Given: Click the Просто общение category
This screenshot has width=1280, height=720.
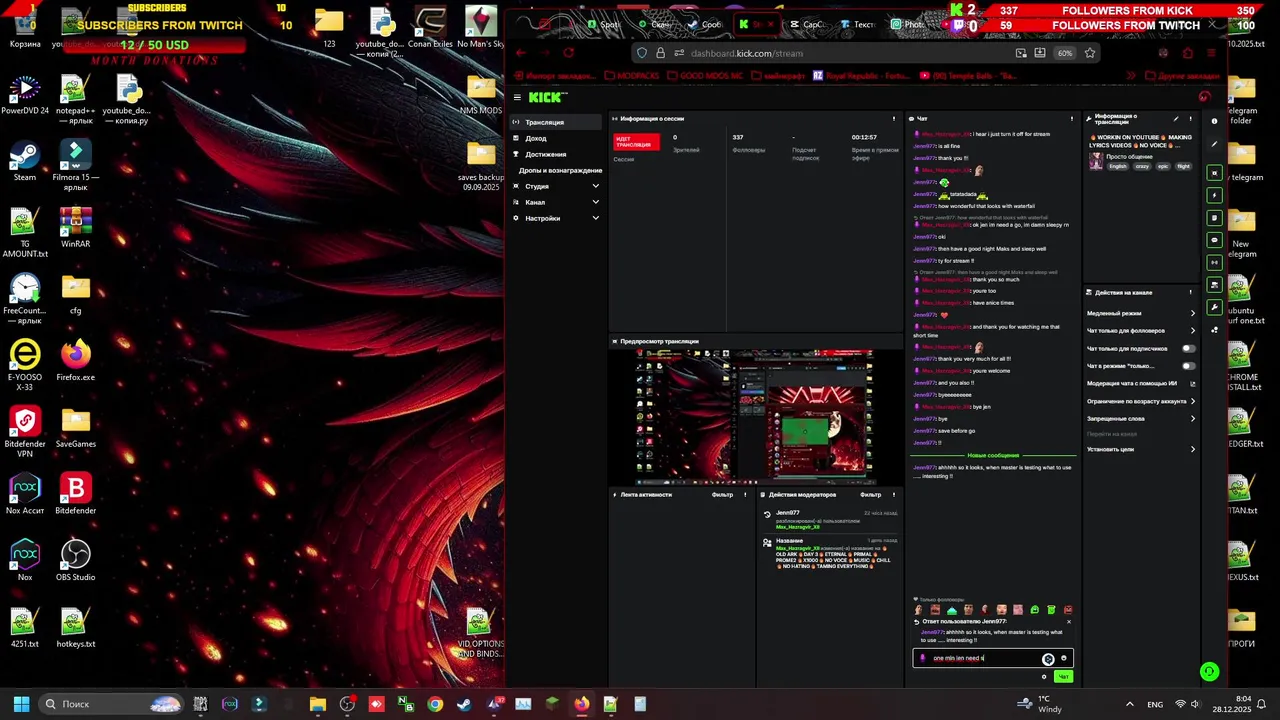Looking at the screenshot, I should 1130,156.
